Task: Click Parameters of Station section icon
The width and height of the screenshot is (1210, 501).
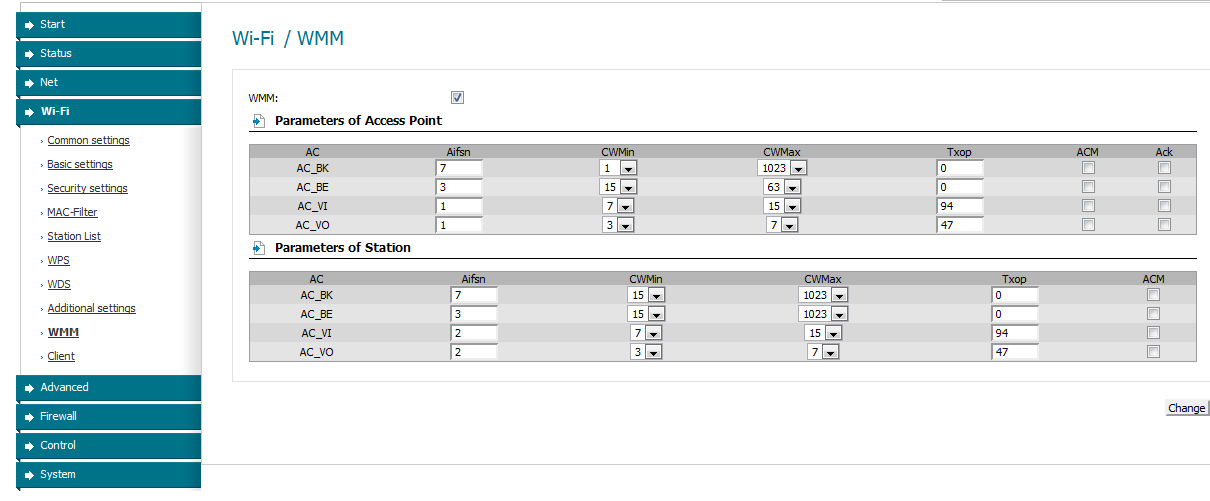Action: click(x=258, y=248)
